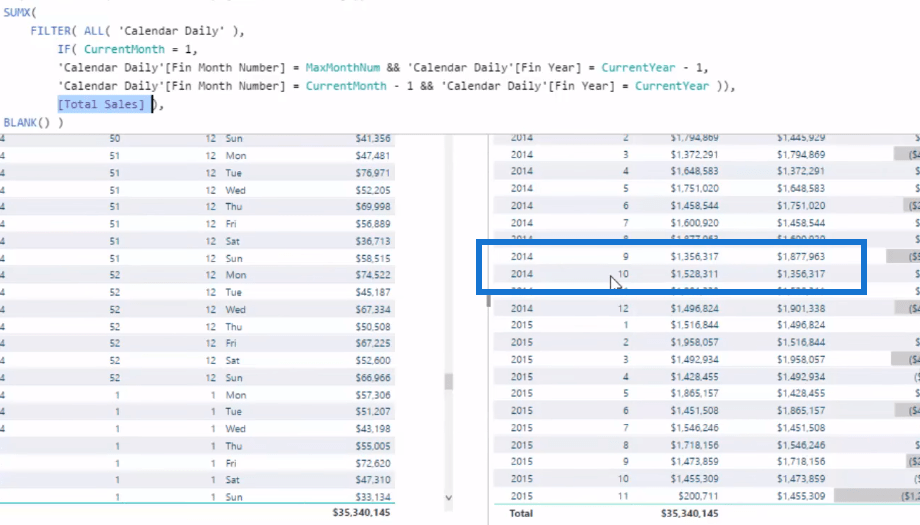Click the left table vertical scrollbar thumb
The image size is (920, 525).
(x=448, y=381)
